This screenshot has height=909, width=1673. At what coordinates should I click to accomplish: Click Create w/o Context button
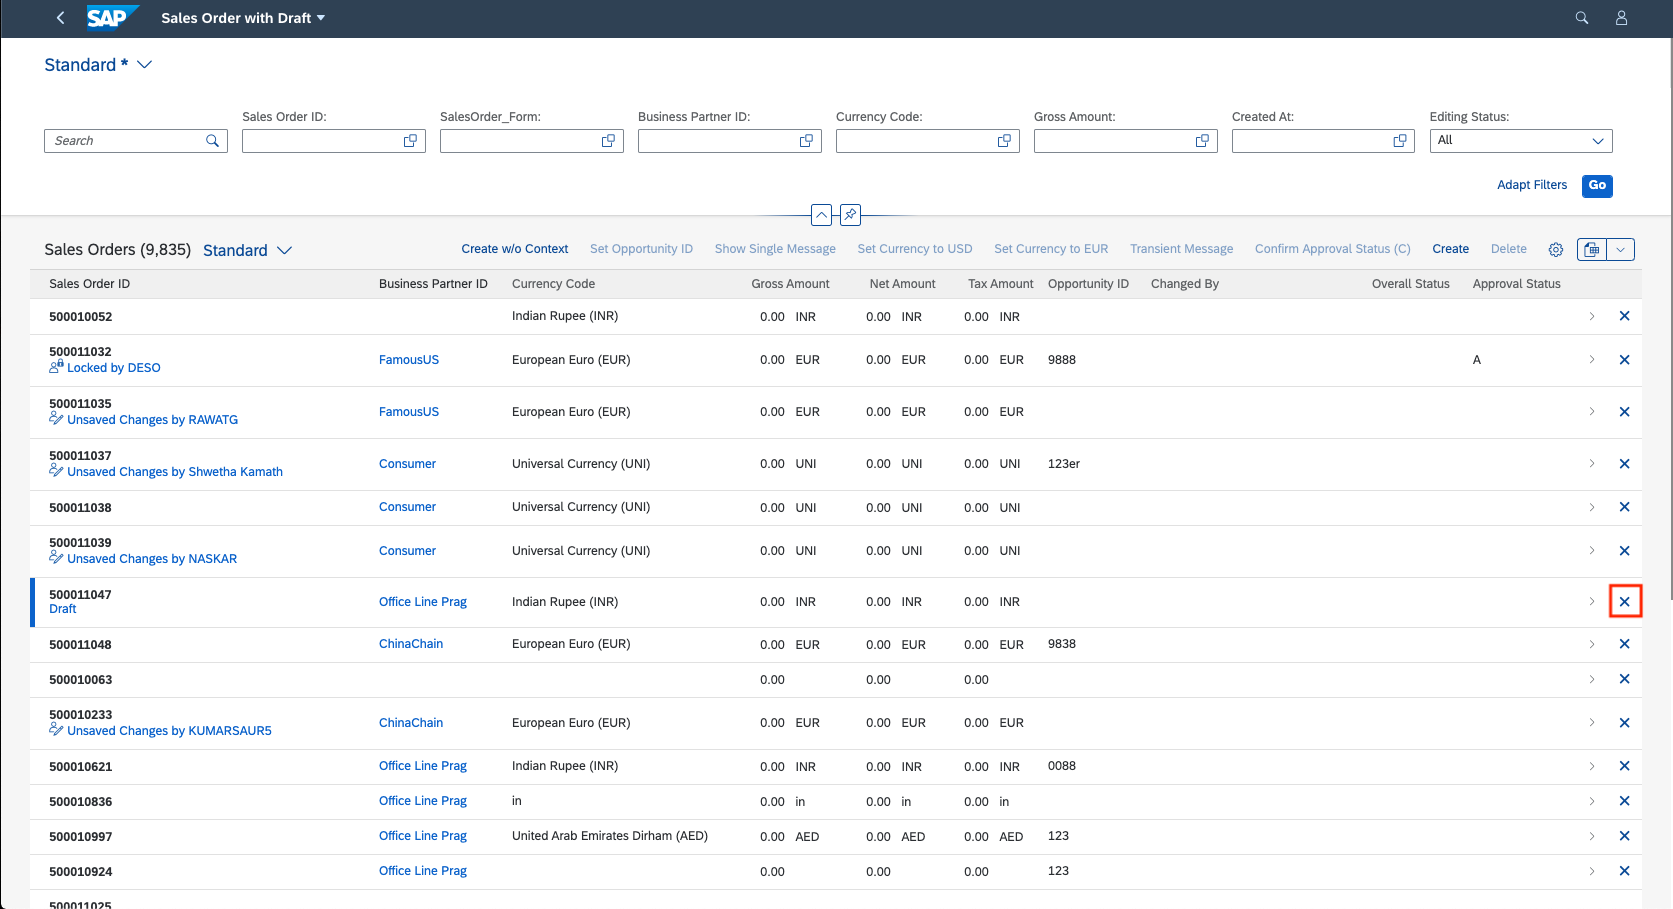click(514, 249)
